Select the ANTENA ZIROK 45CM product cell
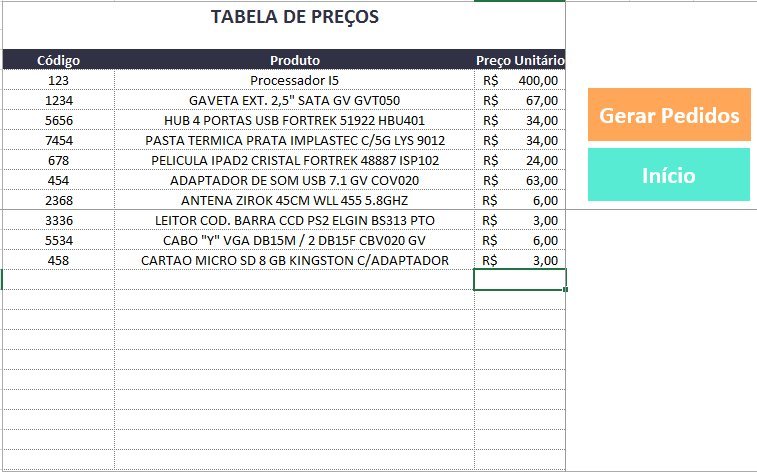The width and height of the screenshot is (757, 472). (x=294, y=200)
